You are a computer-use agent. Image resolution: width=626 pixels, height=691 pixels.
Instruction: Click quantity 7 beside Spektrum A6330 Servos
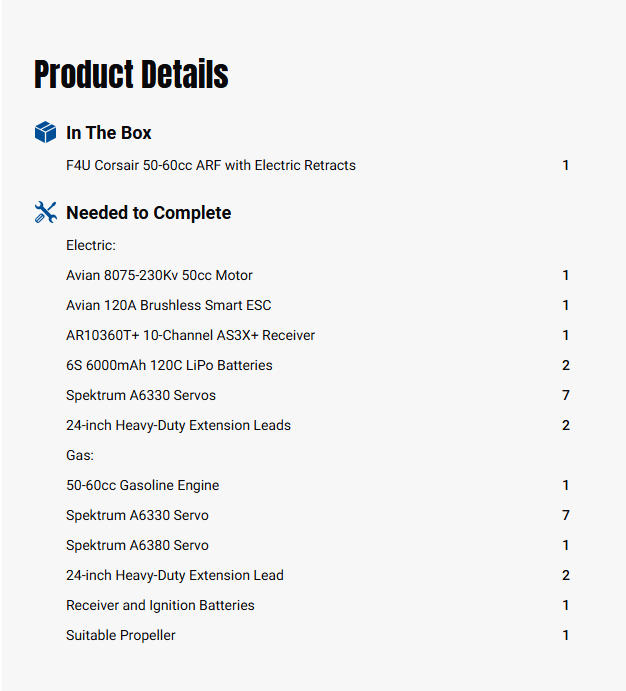click(x=566, y=395)
